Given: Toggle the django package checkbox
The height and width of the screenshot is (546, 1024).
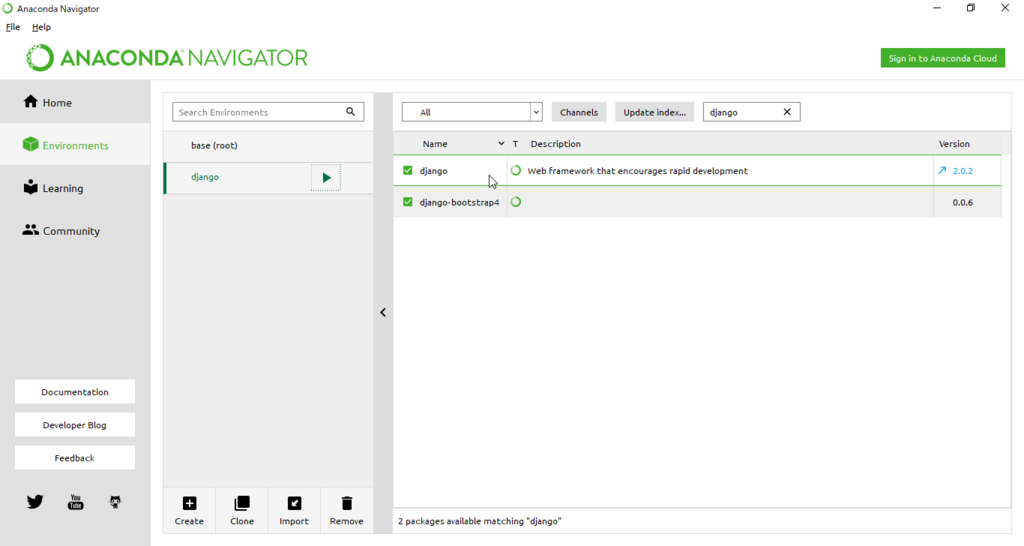Looking at the screenshot, I should click(x=408, y=170).
